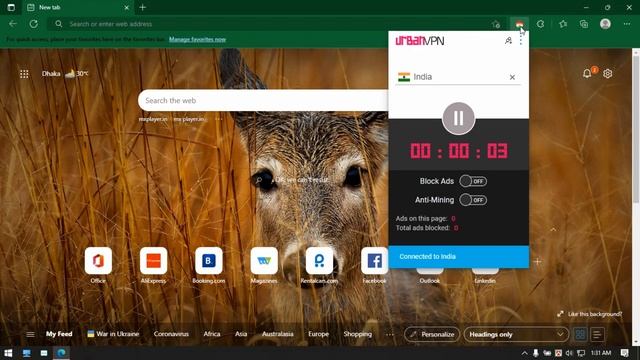Open more quick search suggestions ellipsis
Viewport: 640px width, 360px height.
(219, 119)
